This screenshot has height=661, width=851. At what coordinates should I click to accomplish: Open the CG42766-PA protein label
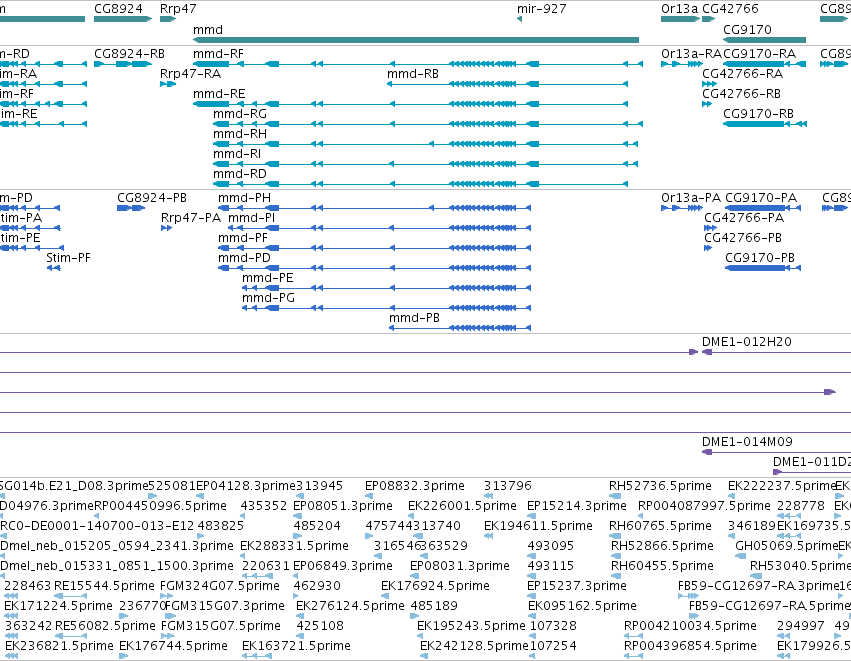point(744,218)
